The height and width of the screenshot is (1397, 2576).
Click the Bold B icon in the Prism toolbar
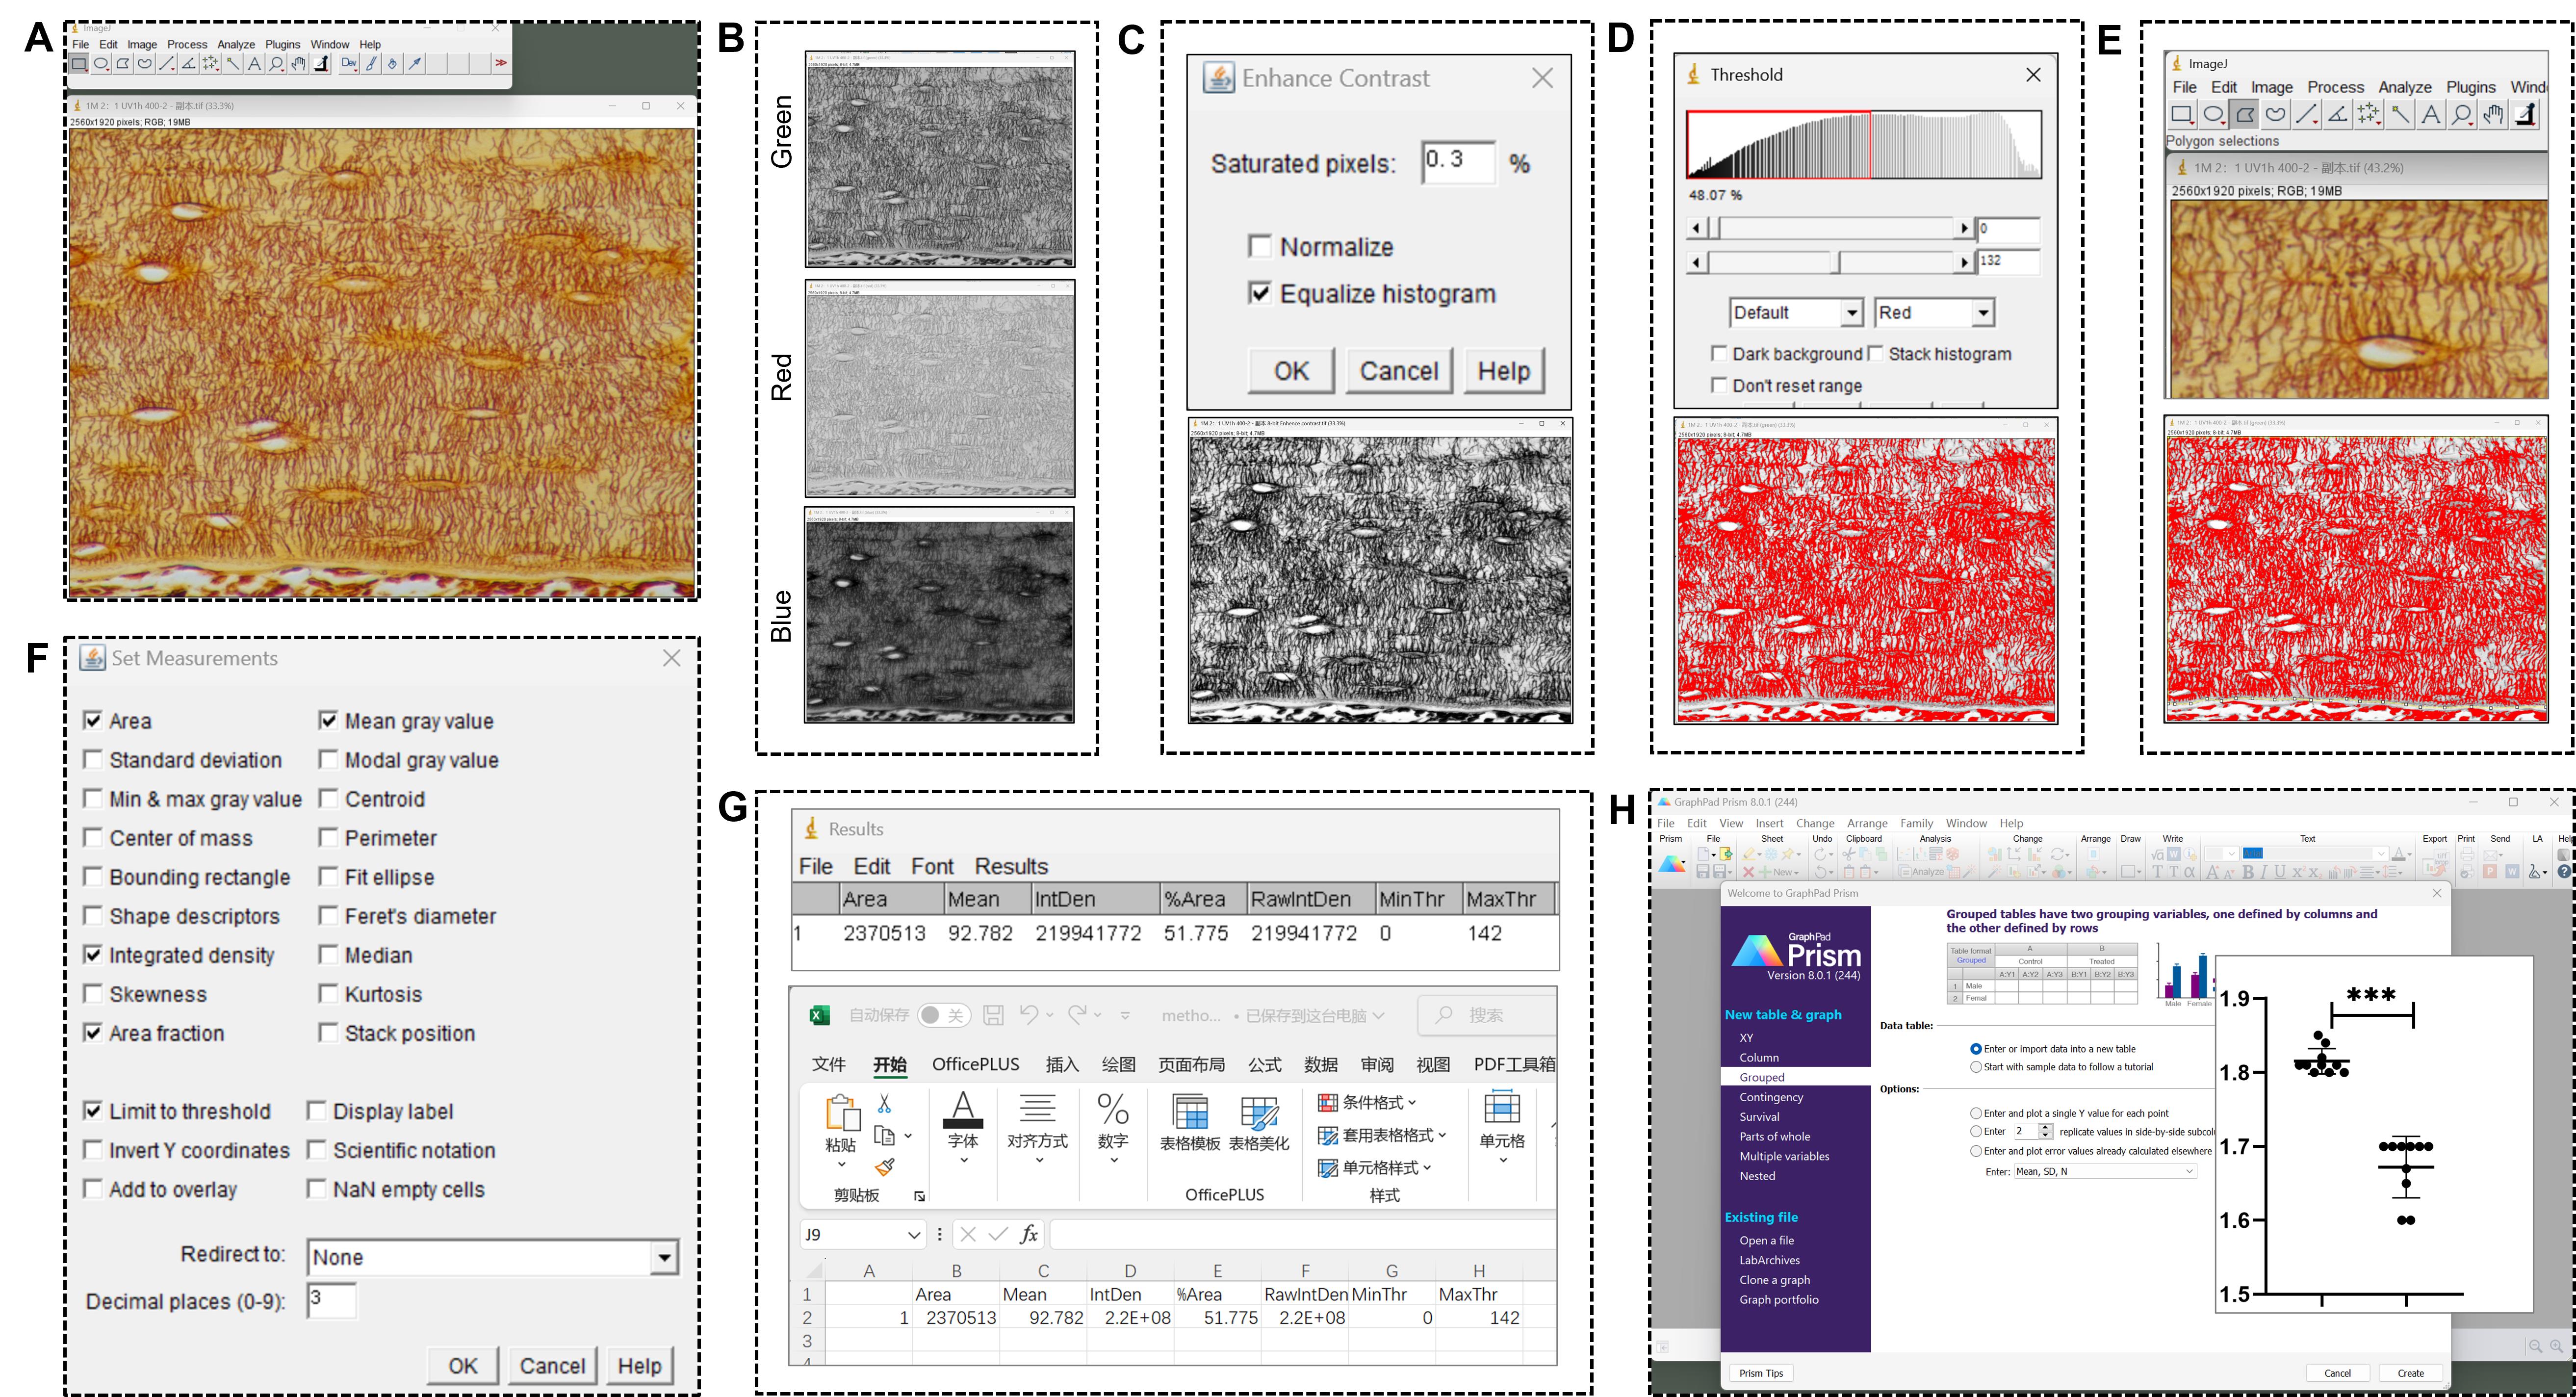click(x=2248, y=872)
